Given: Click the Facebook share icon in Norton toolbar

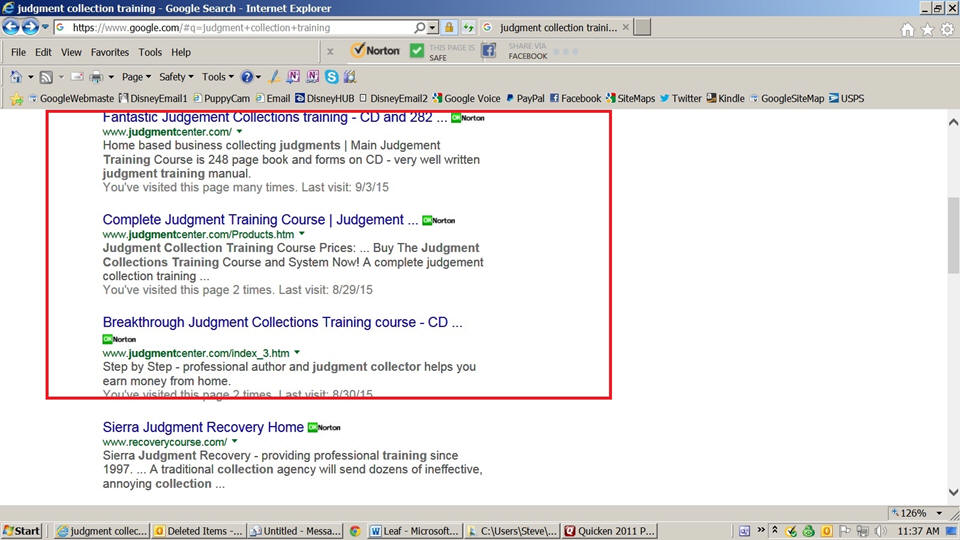Looking at the screenshot, I should tap(489, 51).
